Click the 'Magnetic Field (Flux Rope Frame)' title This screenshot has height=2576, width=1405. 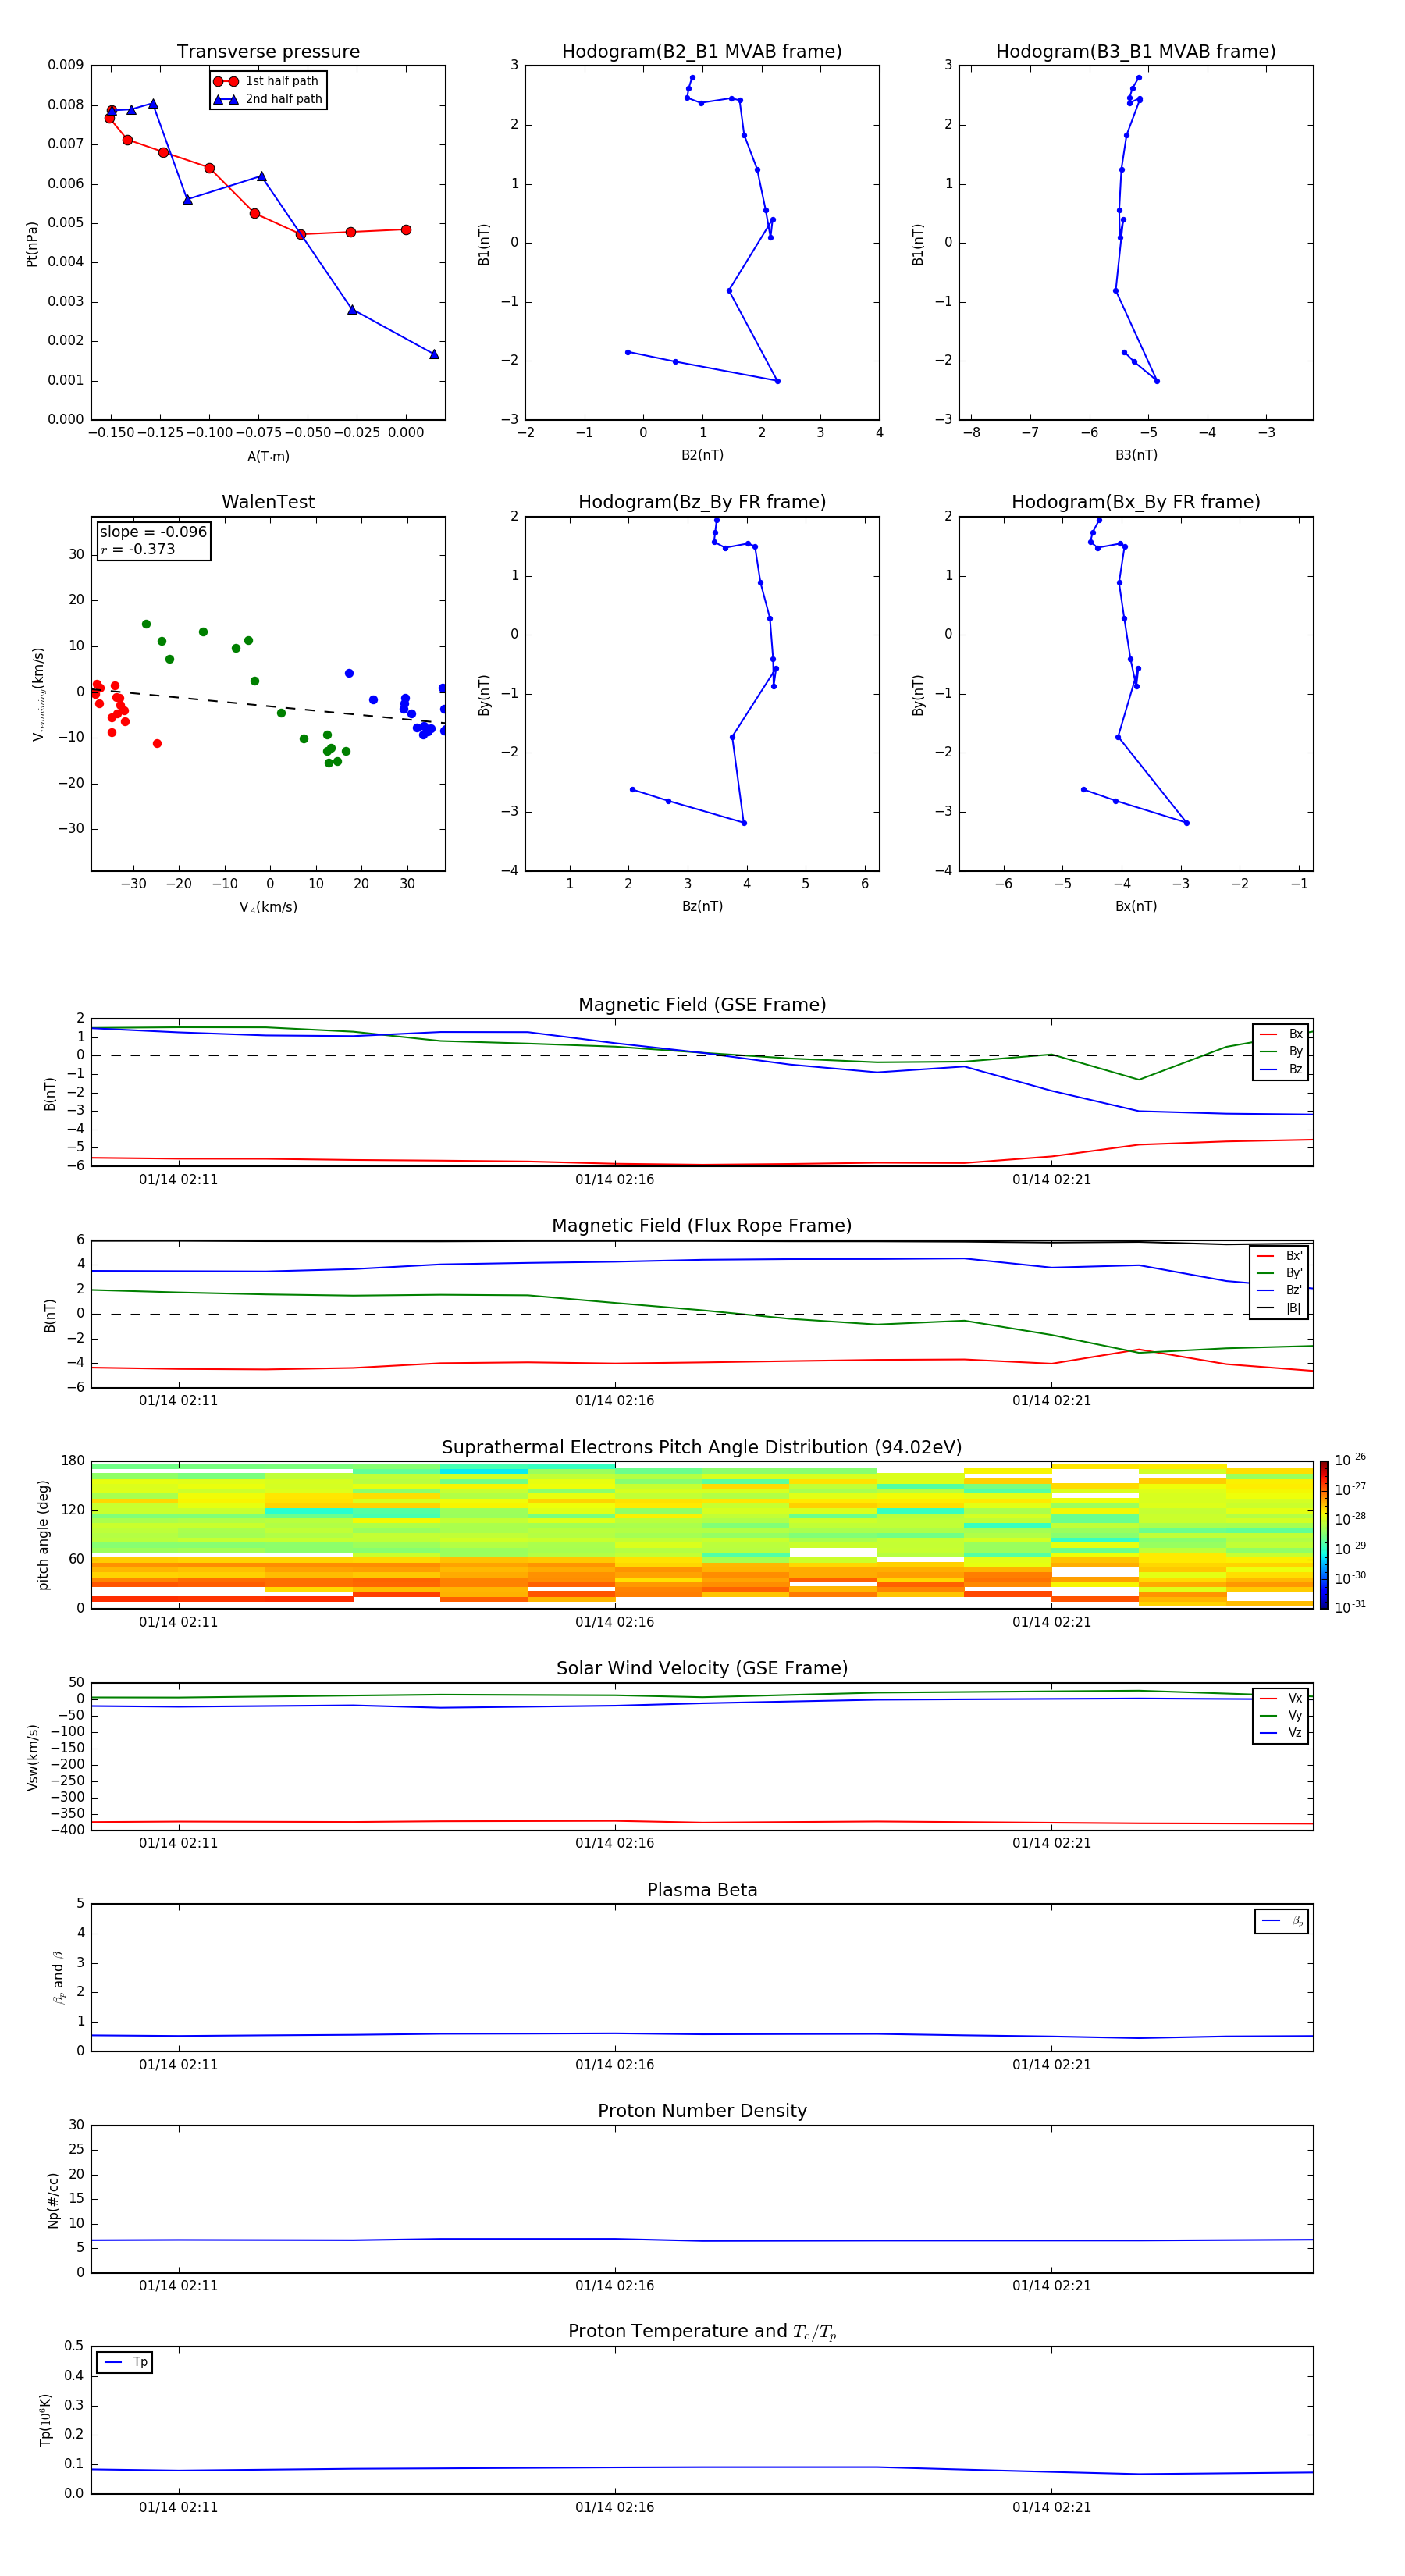click(x=702, y=1226)
